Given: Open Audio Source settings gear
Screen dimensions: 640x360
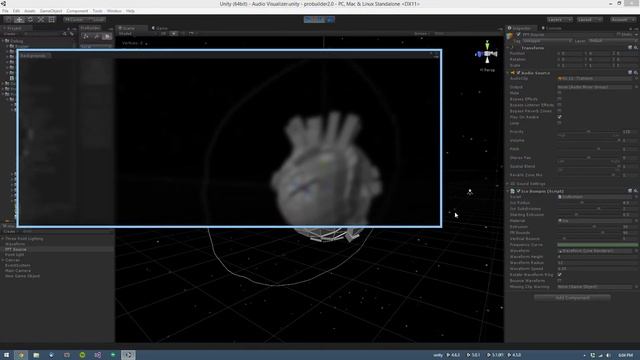Looking at the screenshot, I should point(636,73).
